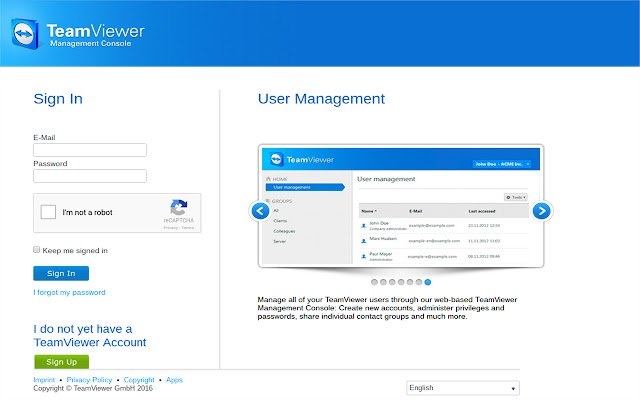Jump to the third carousel slide dot
640x400 pixels.
click(x=392, y=282)
